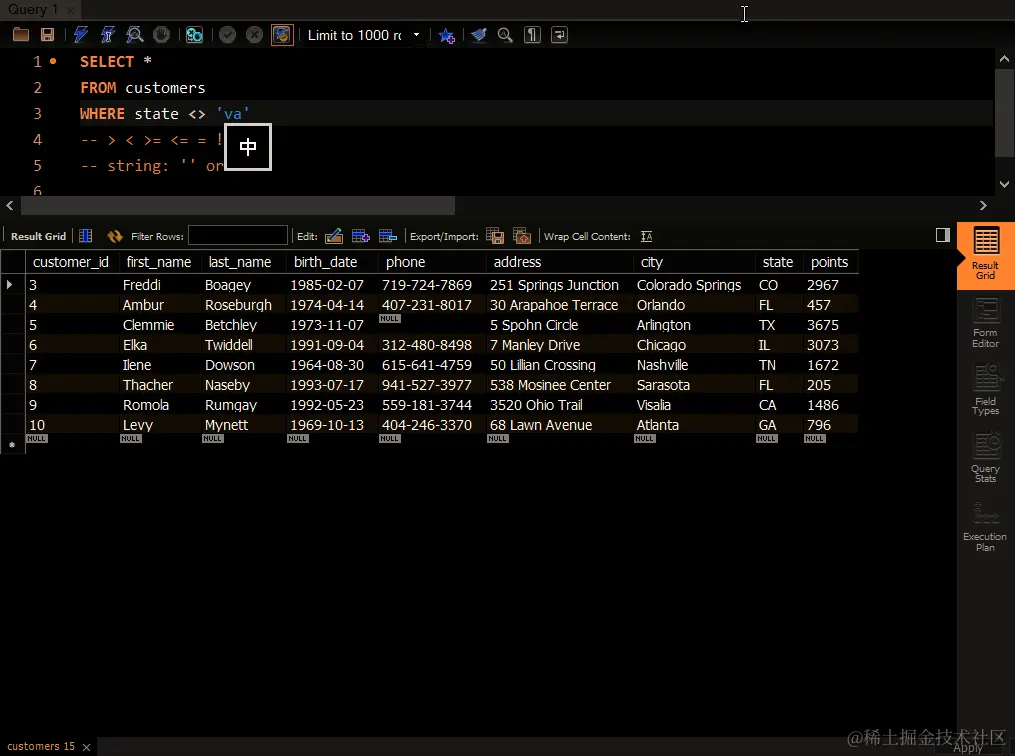Image resolution: width=1015 pixels, height=756 pixels.
Task: Select the Query 1 editor tab
Action: pyautogui.click(x=32, y=9)
